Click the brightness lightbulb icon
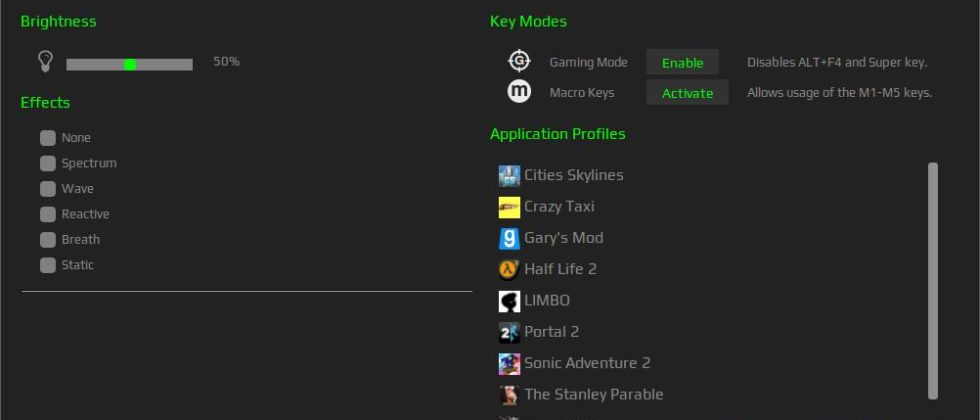 45,62
